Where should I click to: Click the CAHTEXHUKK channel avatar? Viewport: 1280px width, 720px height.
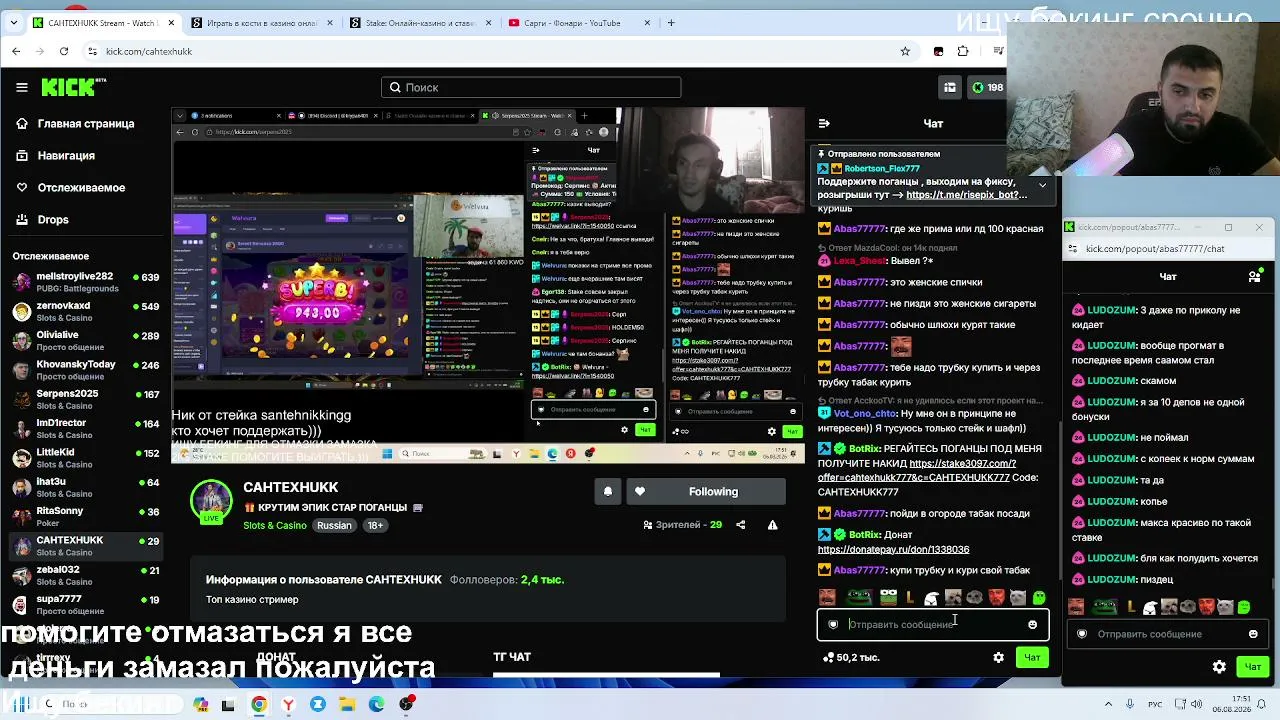point(211,501)
